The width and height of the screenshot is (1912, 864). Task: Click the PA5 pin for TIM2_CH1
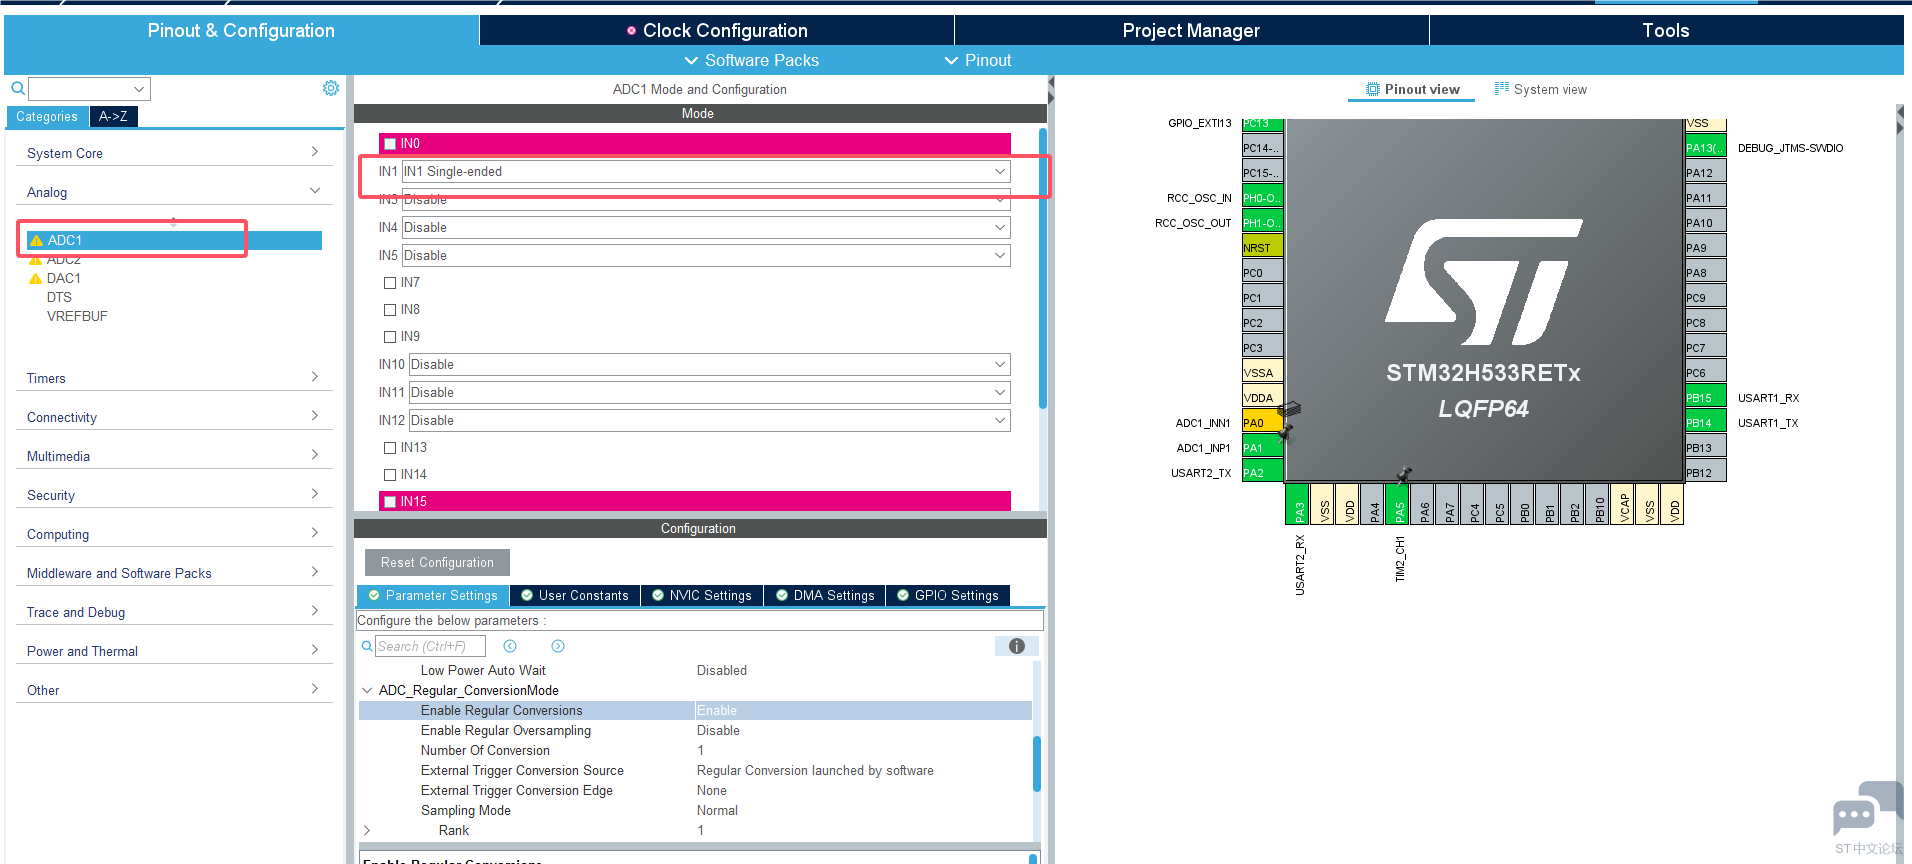click(x=1399, y=504)
